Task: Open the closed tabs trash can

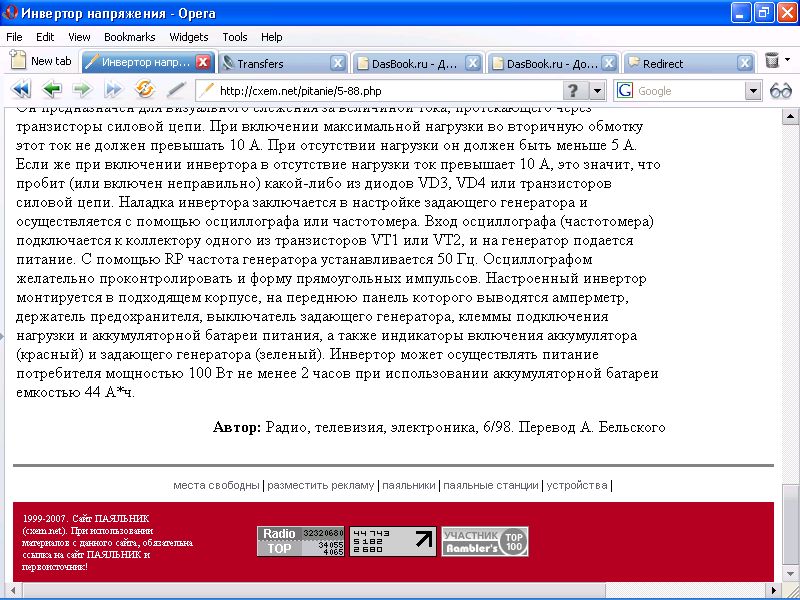Action: click(771, 62)
